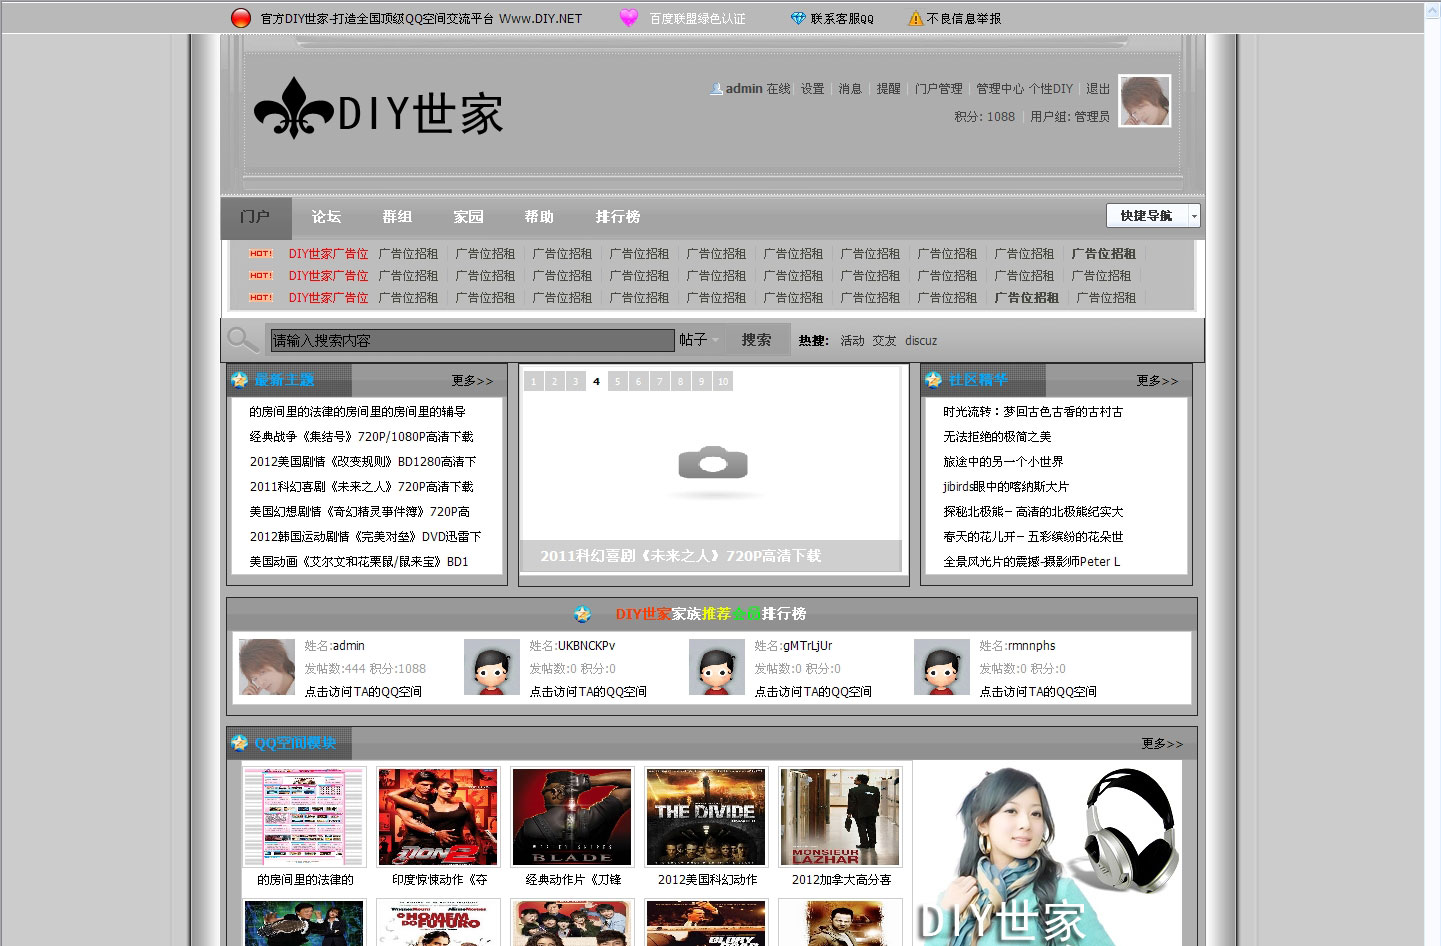
Task: Visit admin's QQ空间 link
Action: point(363,692)
